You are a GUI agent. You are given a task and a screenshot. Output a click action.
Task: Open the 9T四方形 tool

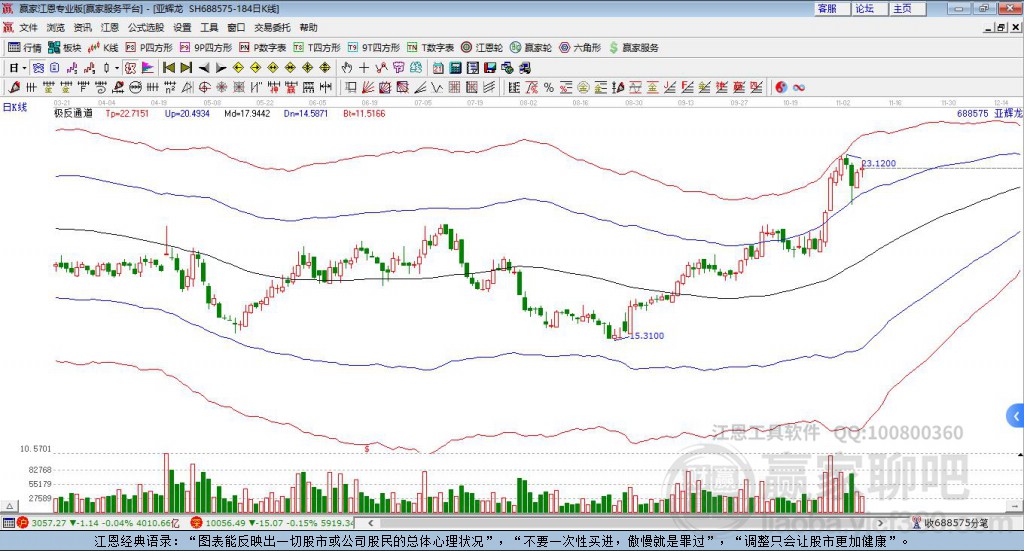(374, 48)
